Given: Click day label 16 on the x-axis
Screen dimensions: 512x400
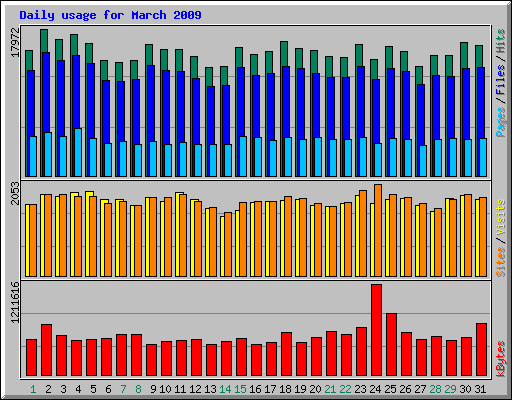Looking at the screenshot, I should click(255, 389).
